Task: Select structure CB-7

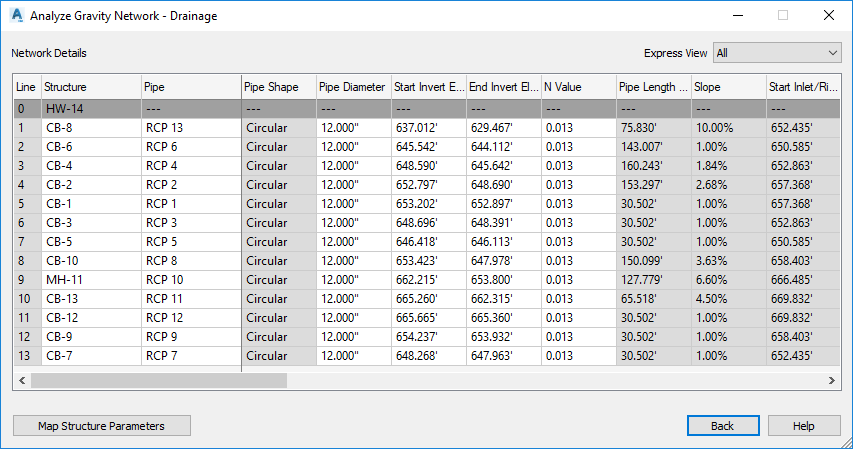Action: 91,356
